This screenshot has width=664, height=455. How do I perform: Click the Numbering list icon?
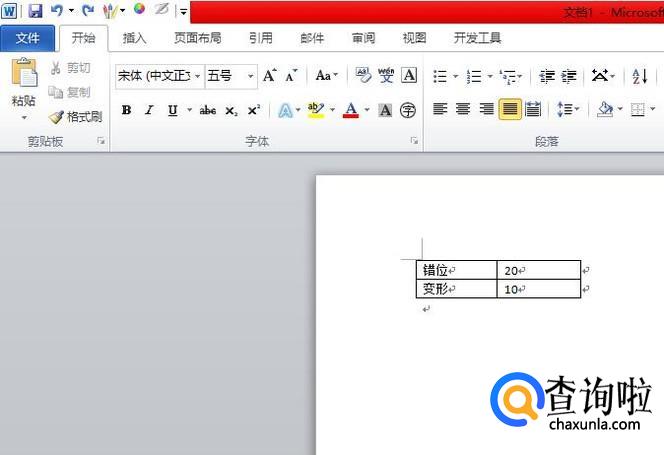(x=474, y=76)
